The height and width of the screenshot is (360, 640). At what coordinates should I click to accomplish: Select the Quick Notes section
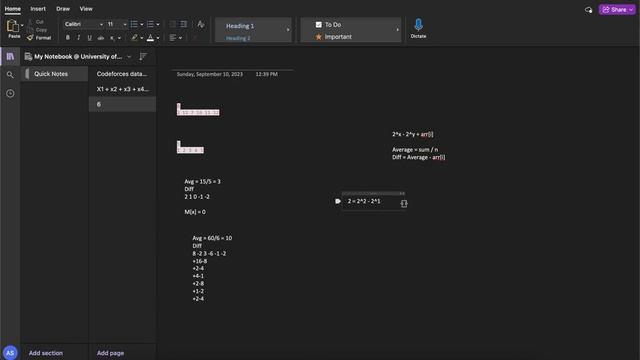coord(54,74)
